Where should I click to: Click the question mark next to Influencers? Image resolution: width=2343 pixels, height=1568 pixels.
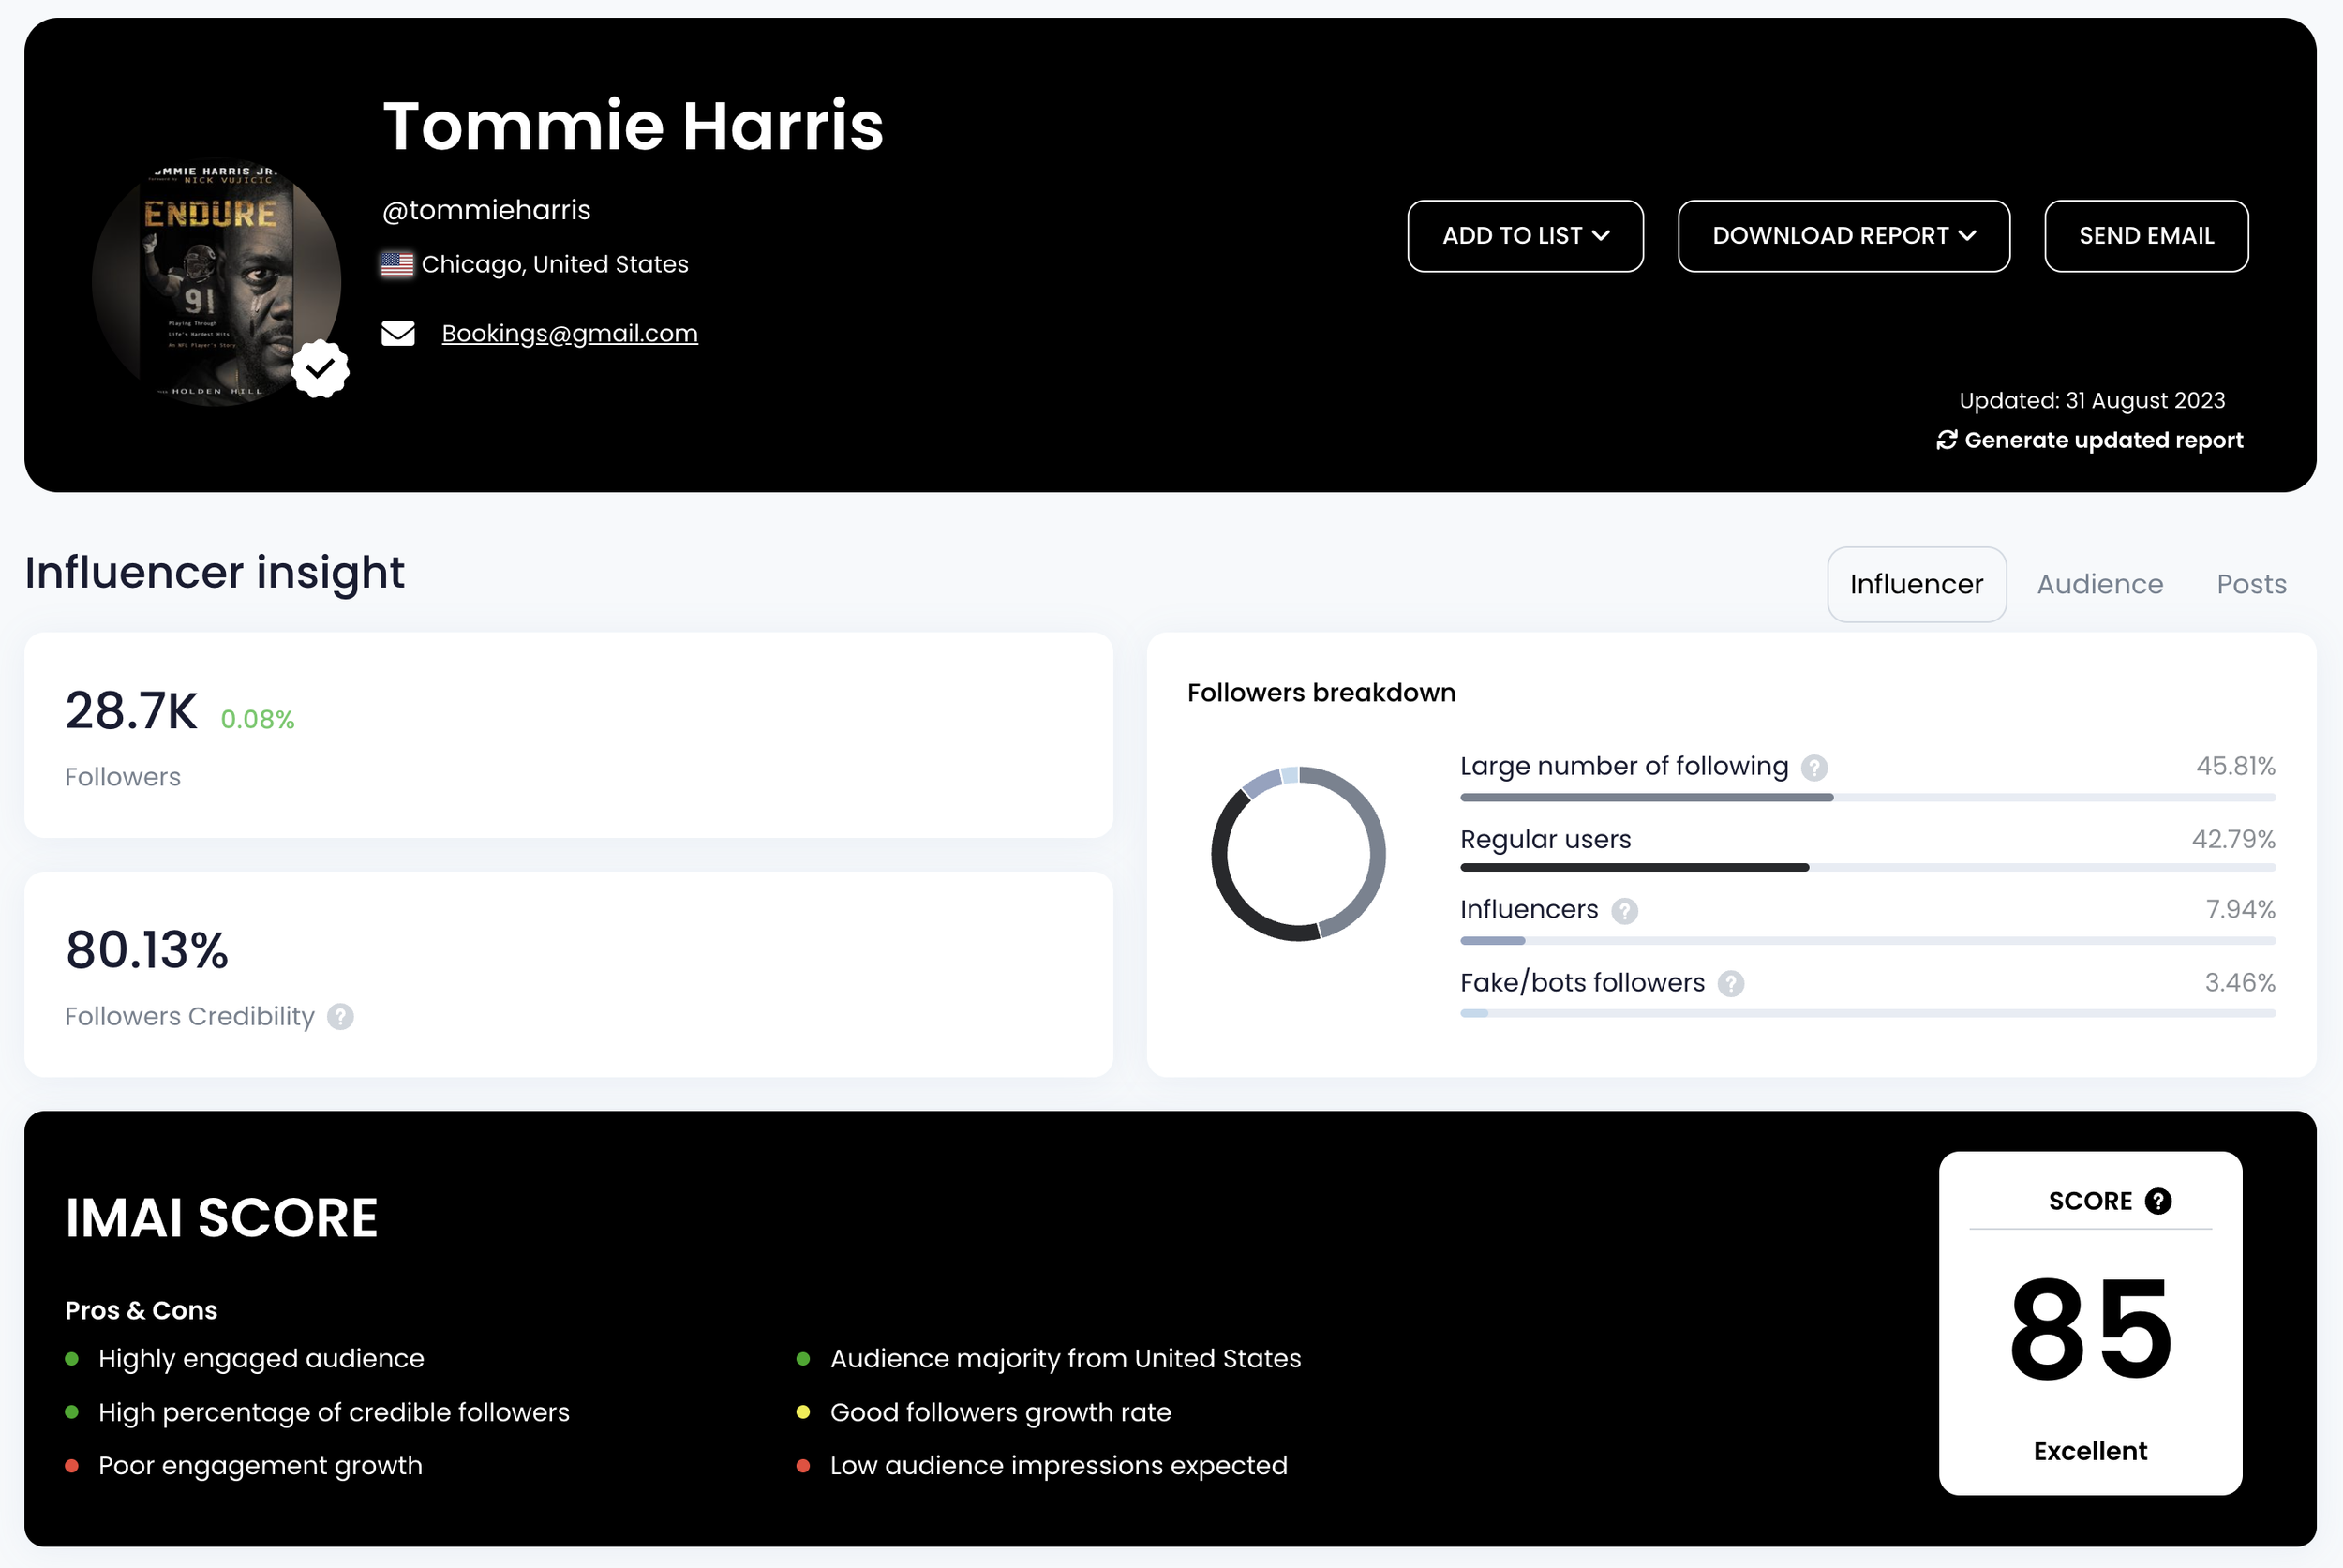[1625, 911]
